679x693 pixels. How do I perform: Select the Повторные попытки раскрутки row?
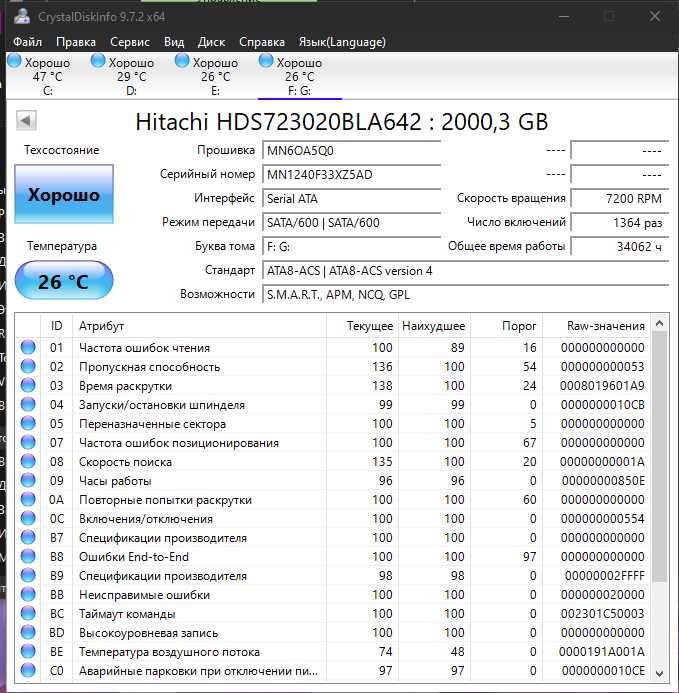[x=333, y=499]
